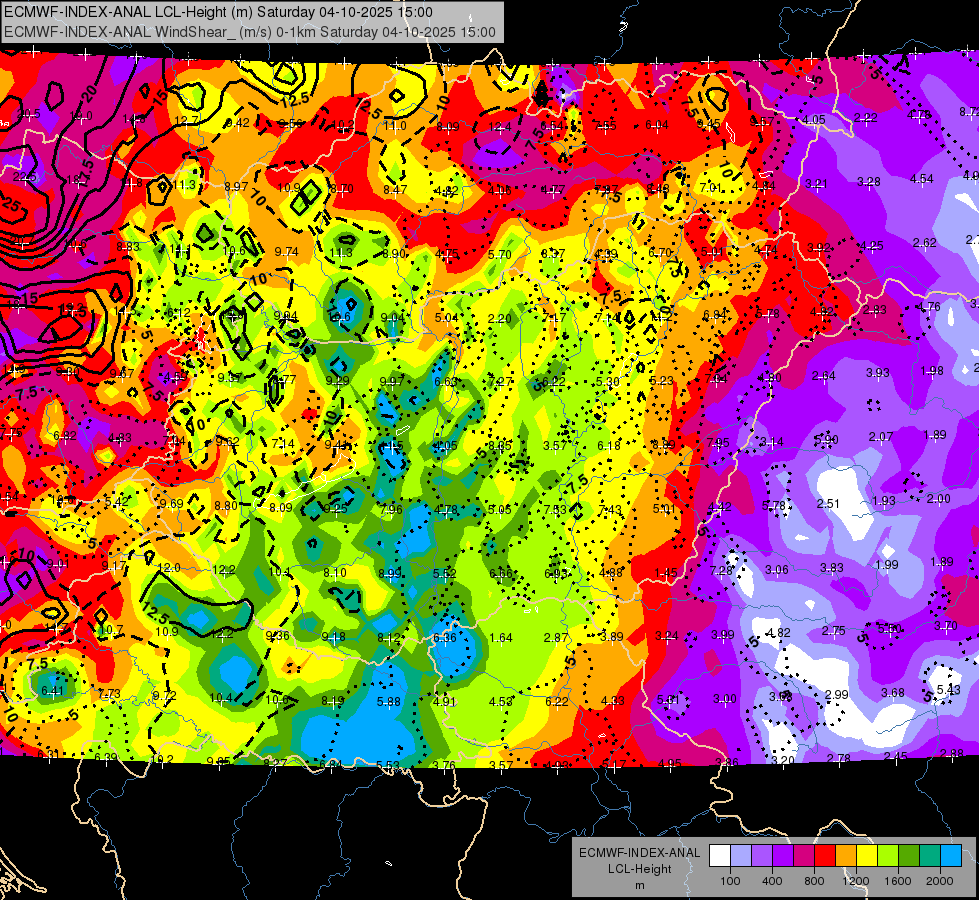Image resolution: width=979 pixels, height=900 pixels.
Task: Click the grid value 6.04
Action: tap(657, 126)
